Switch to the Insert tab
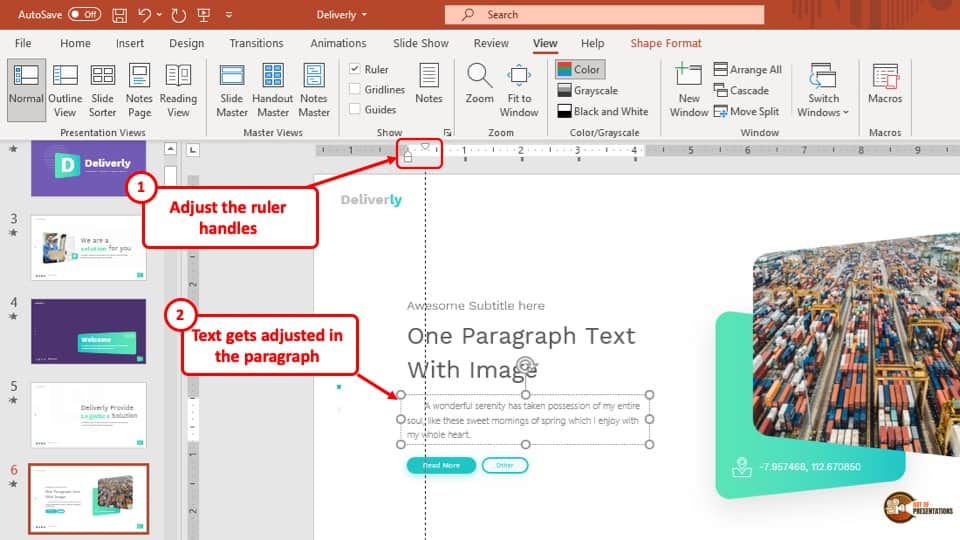 point(130,43)
